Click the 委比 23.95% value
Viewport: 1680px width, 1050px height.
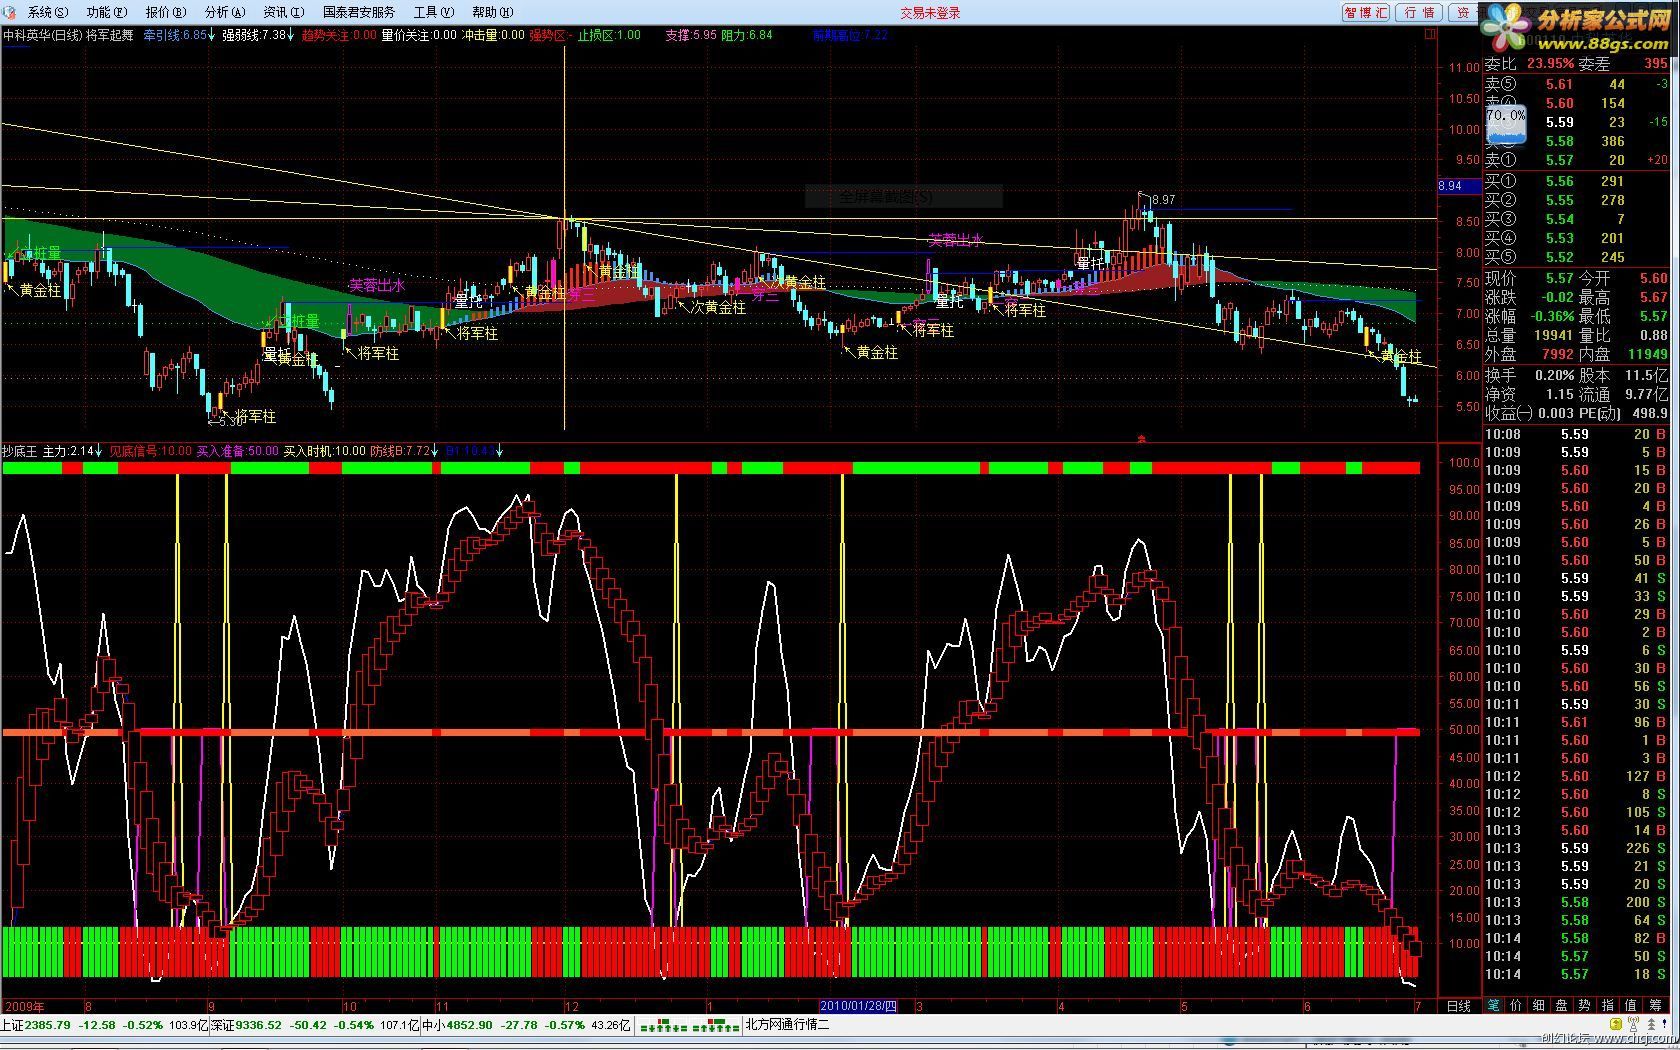1550,64
